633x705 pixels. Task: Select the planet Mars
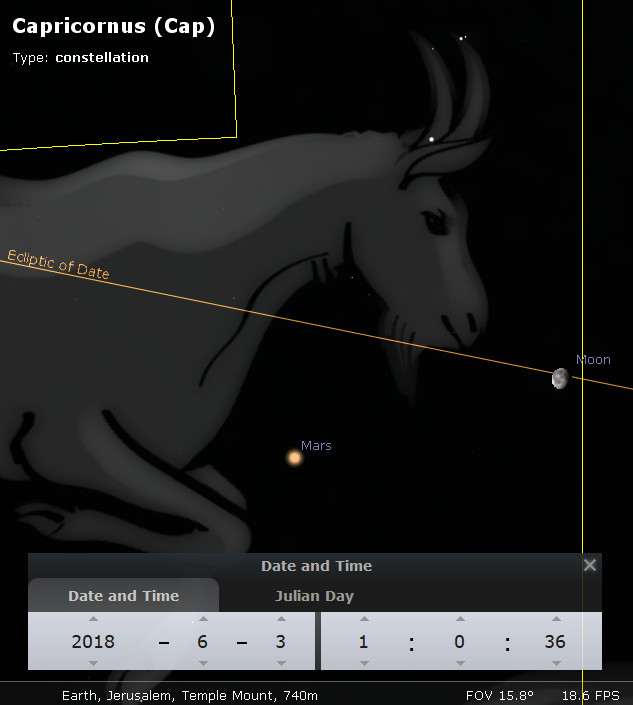point(294,458)
